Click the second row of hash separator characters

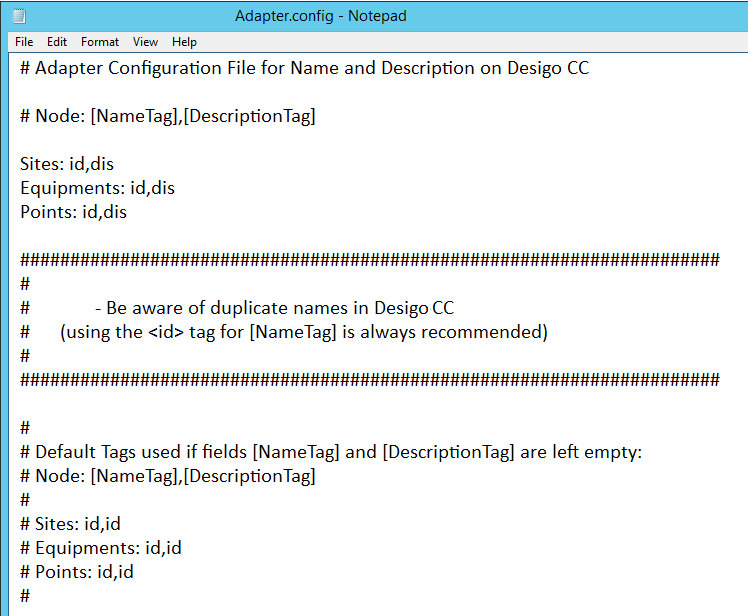[369, 380]
